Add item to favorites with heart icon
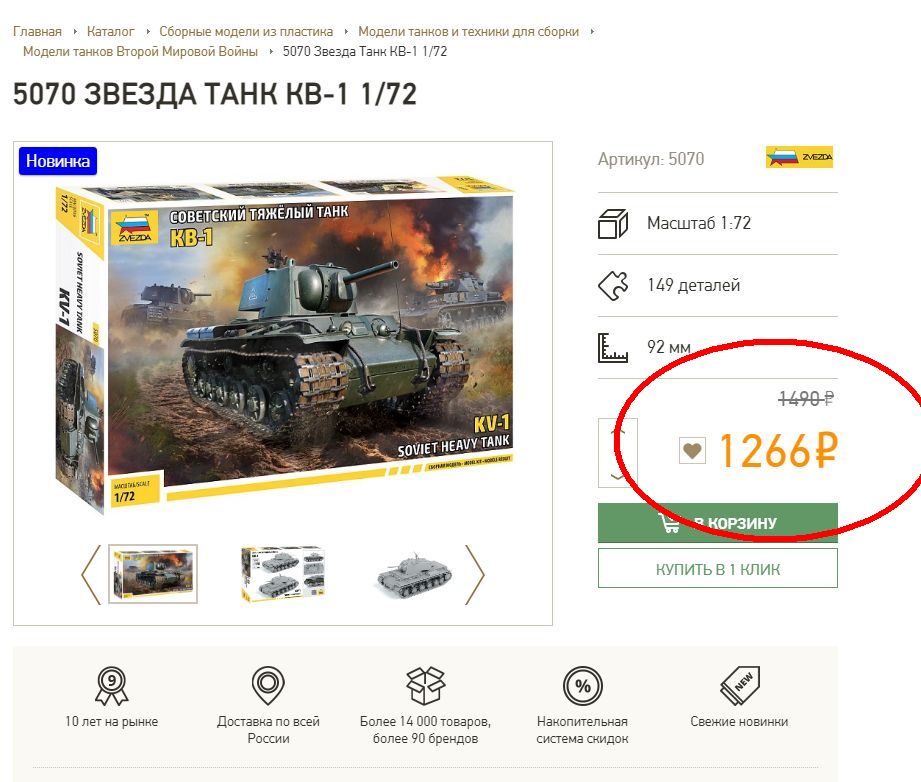This screenshot has width=921, height=782. click(x=692, y=451)
